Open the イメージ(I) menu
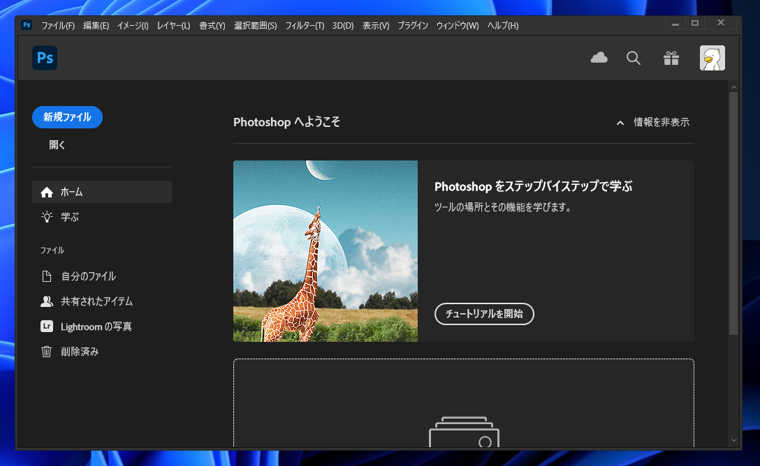 pyautogui.click(x=132, y=26)
